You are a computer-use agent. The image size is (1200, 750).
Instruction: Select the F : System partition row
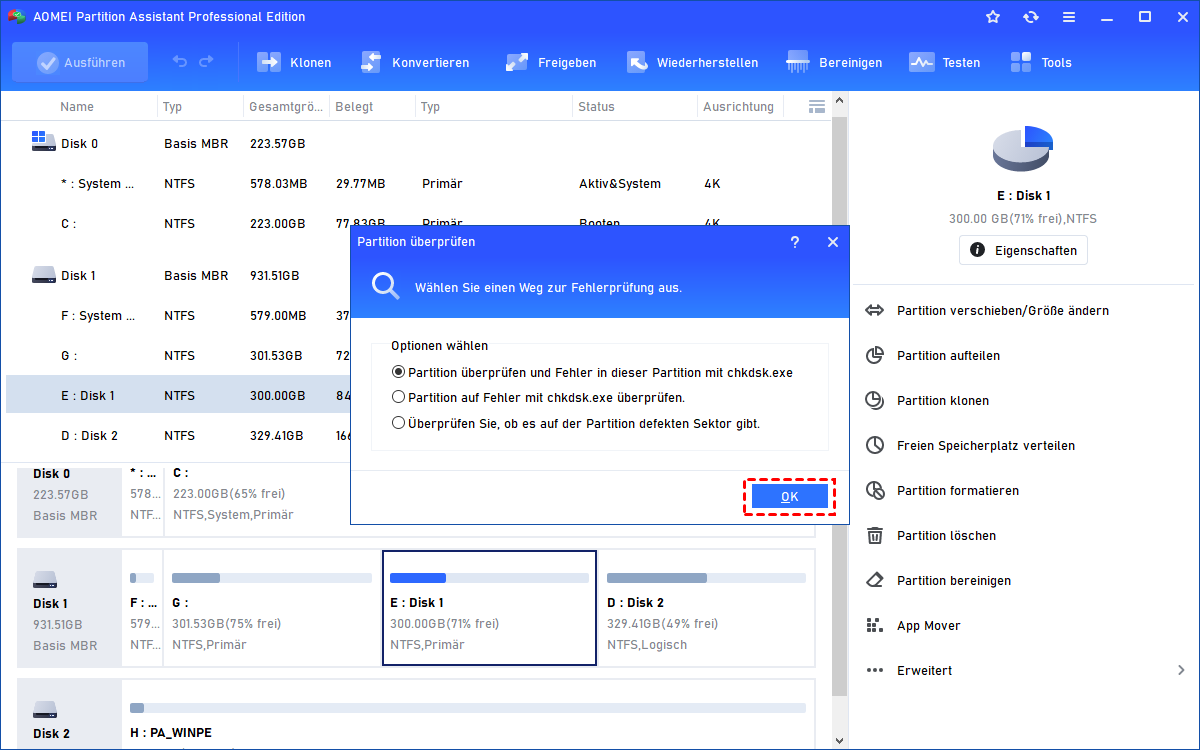coord(180,315)
